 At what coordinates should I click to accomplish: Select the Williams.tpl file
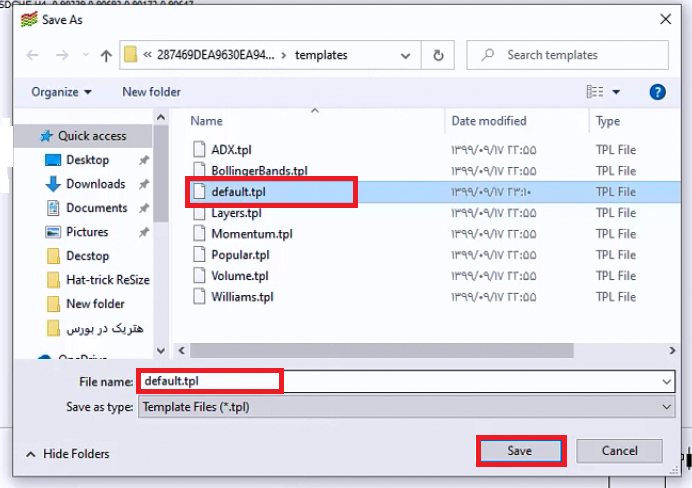[x=242, y=297]
